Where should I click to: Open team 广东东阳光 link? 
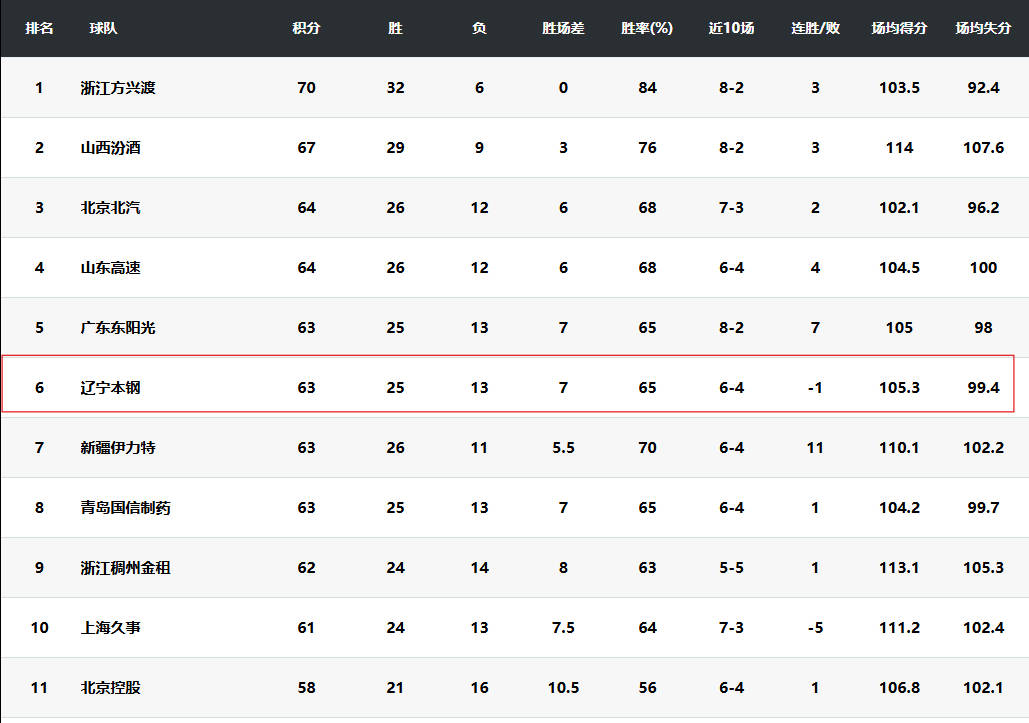118,327
